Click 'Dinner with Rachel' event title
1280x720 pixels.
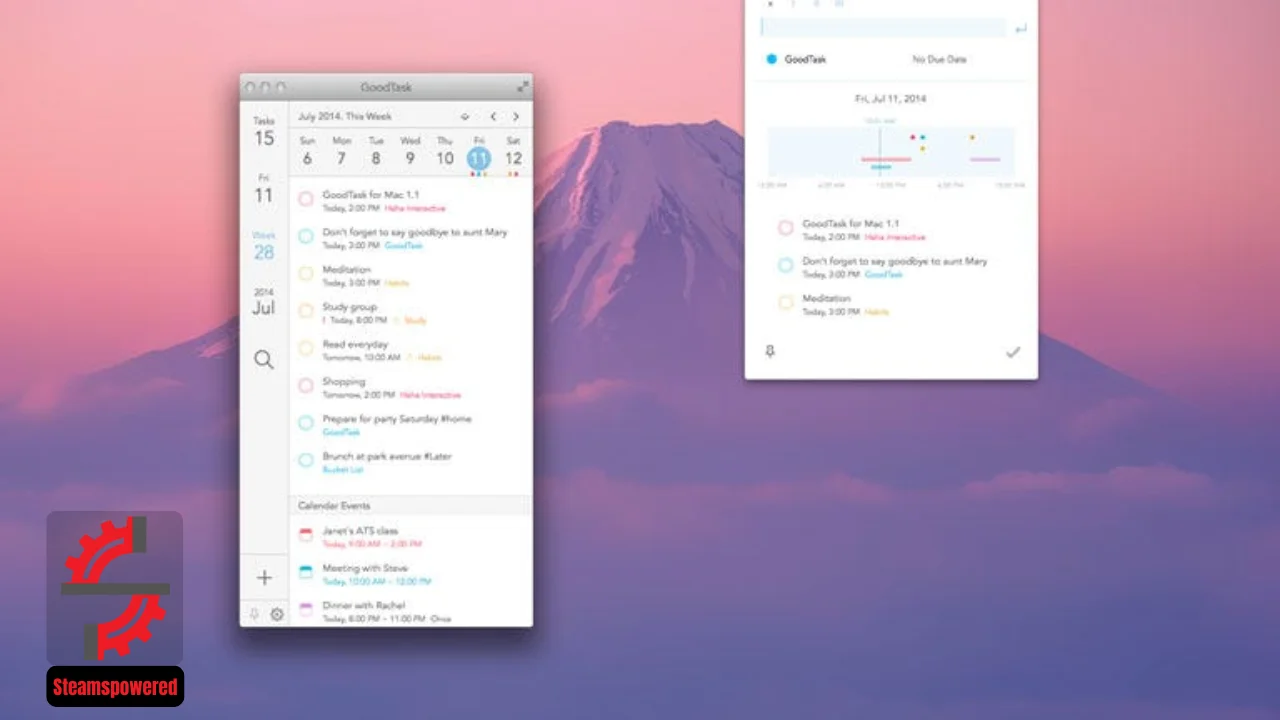click(x=363, y=605)
